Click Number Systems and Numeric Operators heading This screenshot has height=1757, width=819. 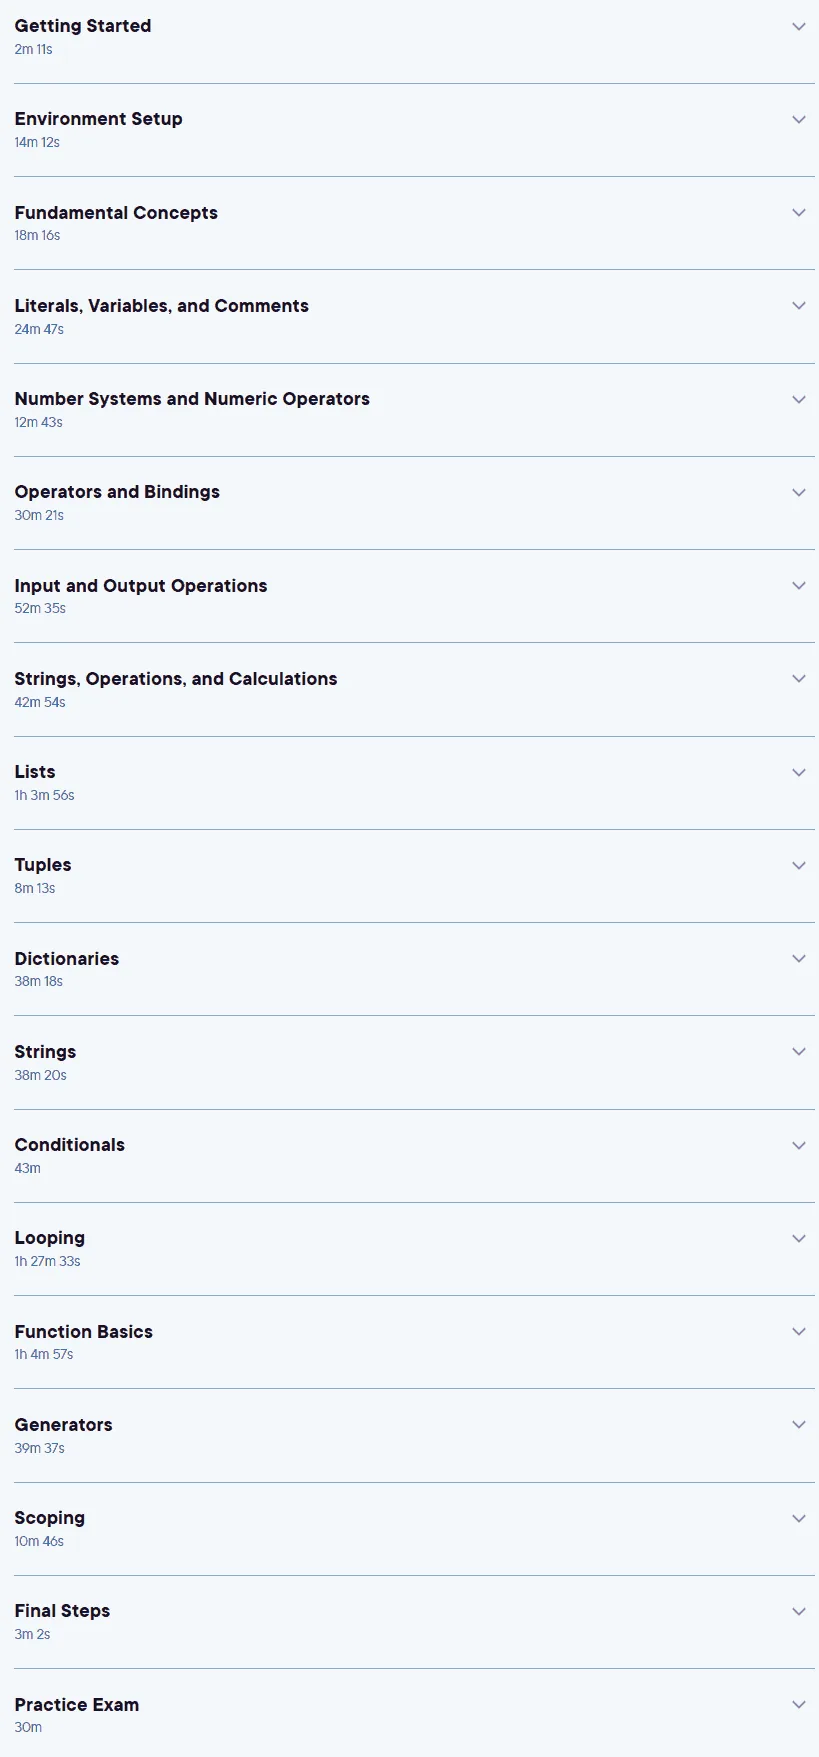pyautogui.click(x=192, y=399)
